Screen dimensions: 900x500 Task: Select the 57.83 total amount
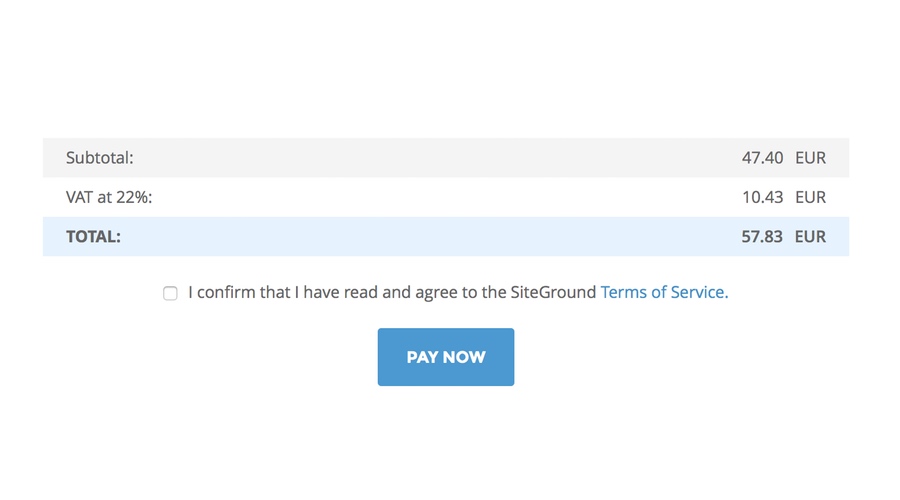762,237
